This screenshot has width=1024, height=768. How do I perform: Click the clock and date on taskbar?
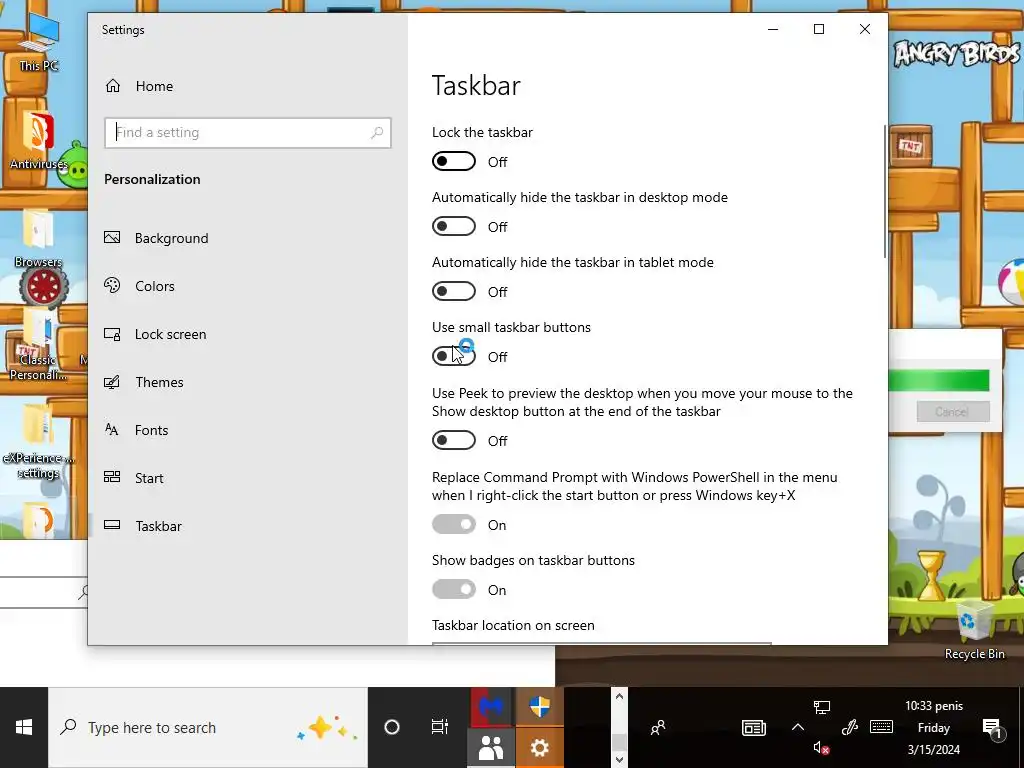click(x=934, y=727)
